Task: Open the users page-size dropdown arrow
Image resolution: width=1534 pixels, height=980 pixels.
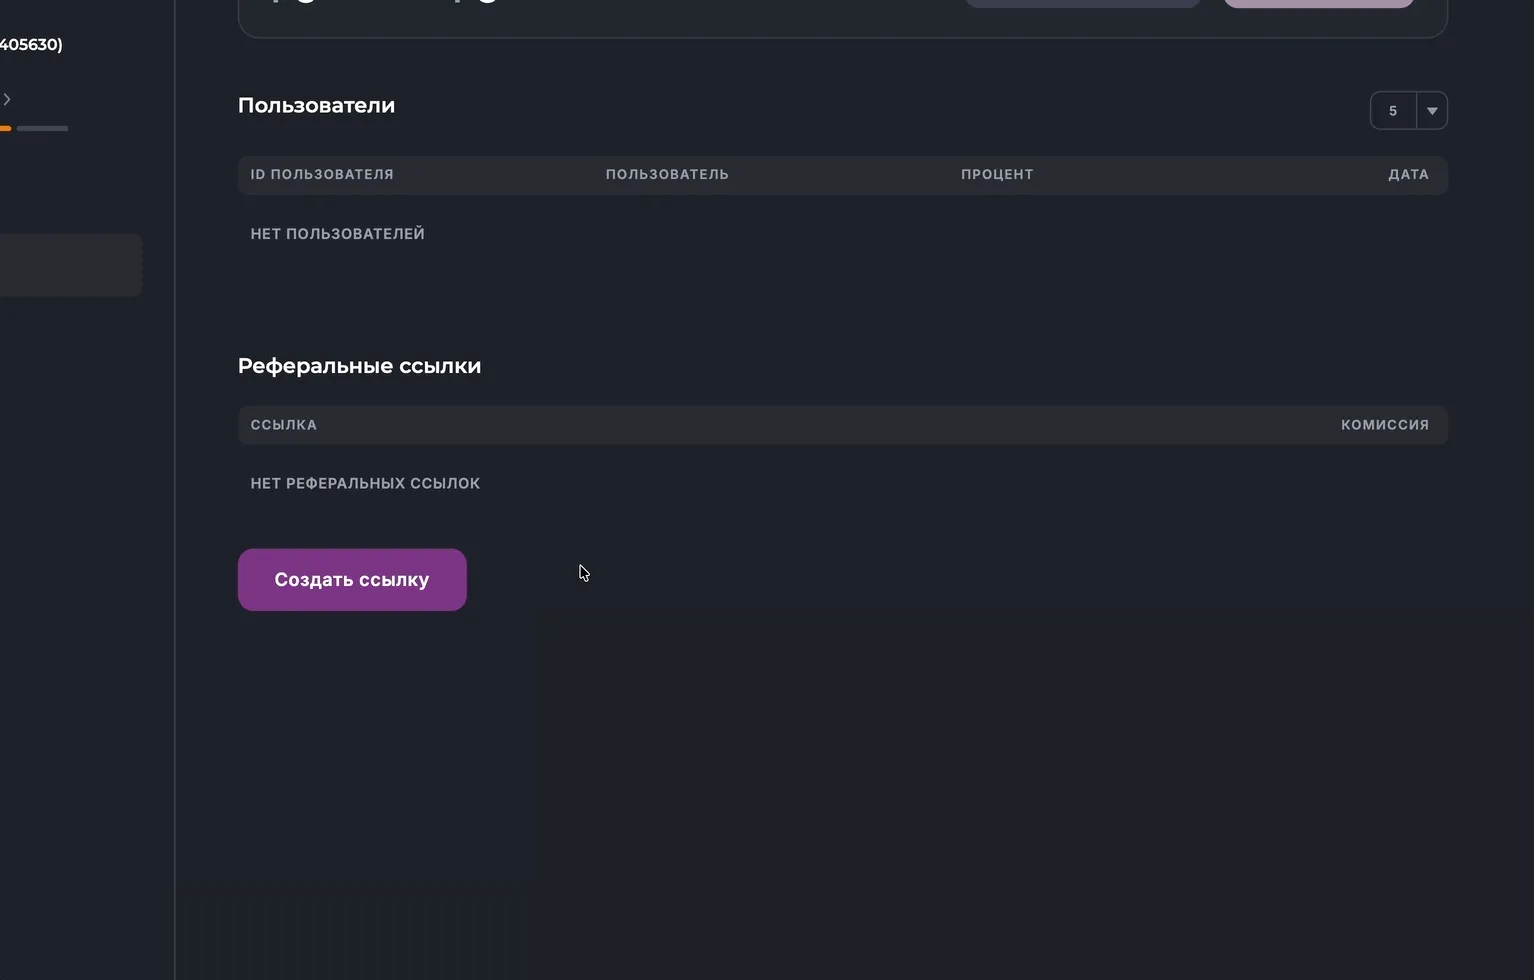Action: (1432, 111)
